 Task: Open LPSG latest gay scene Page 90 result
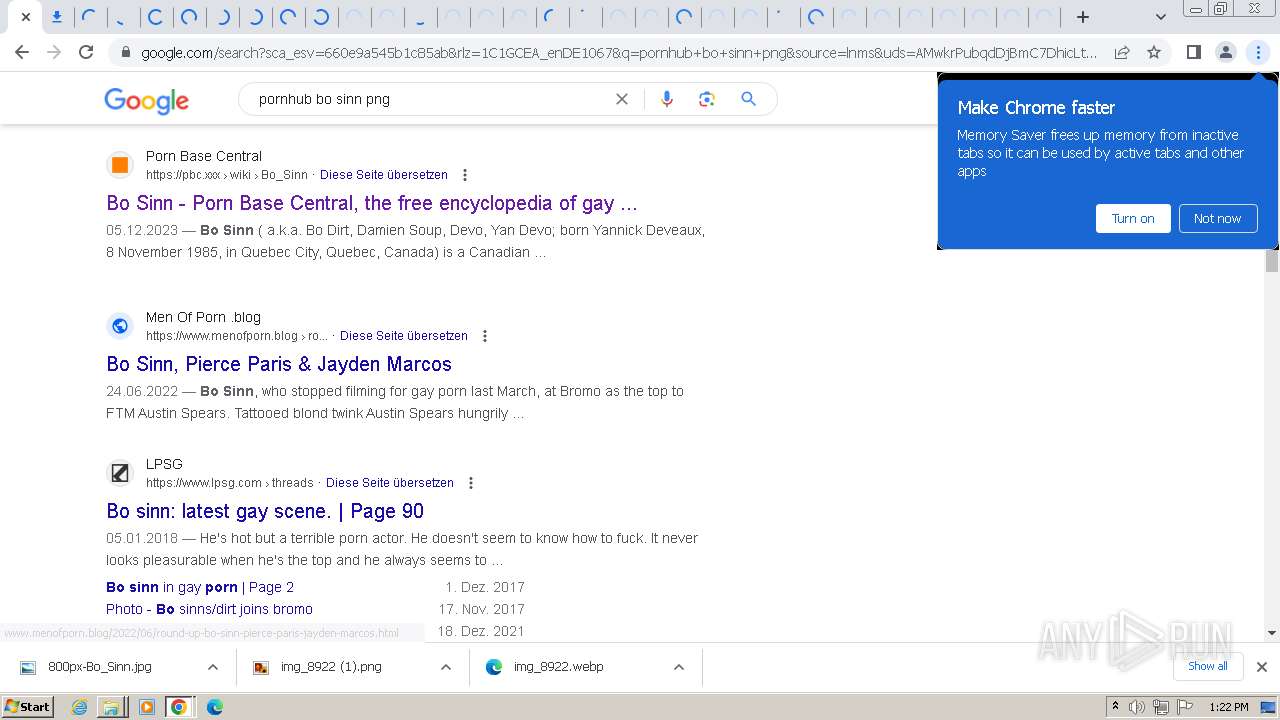(265, 511)
